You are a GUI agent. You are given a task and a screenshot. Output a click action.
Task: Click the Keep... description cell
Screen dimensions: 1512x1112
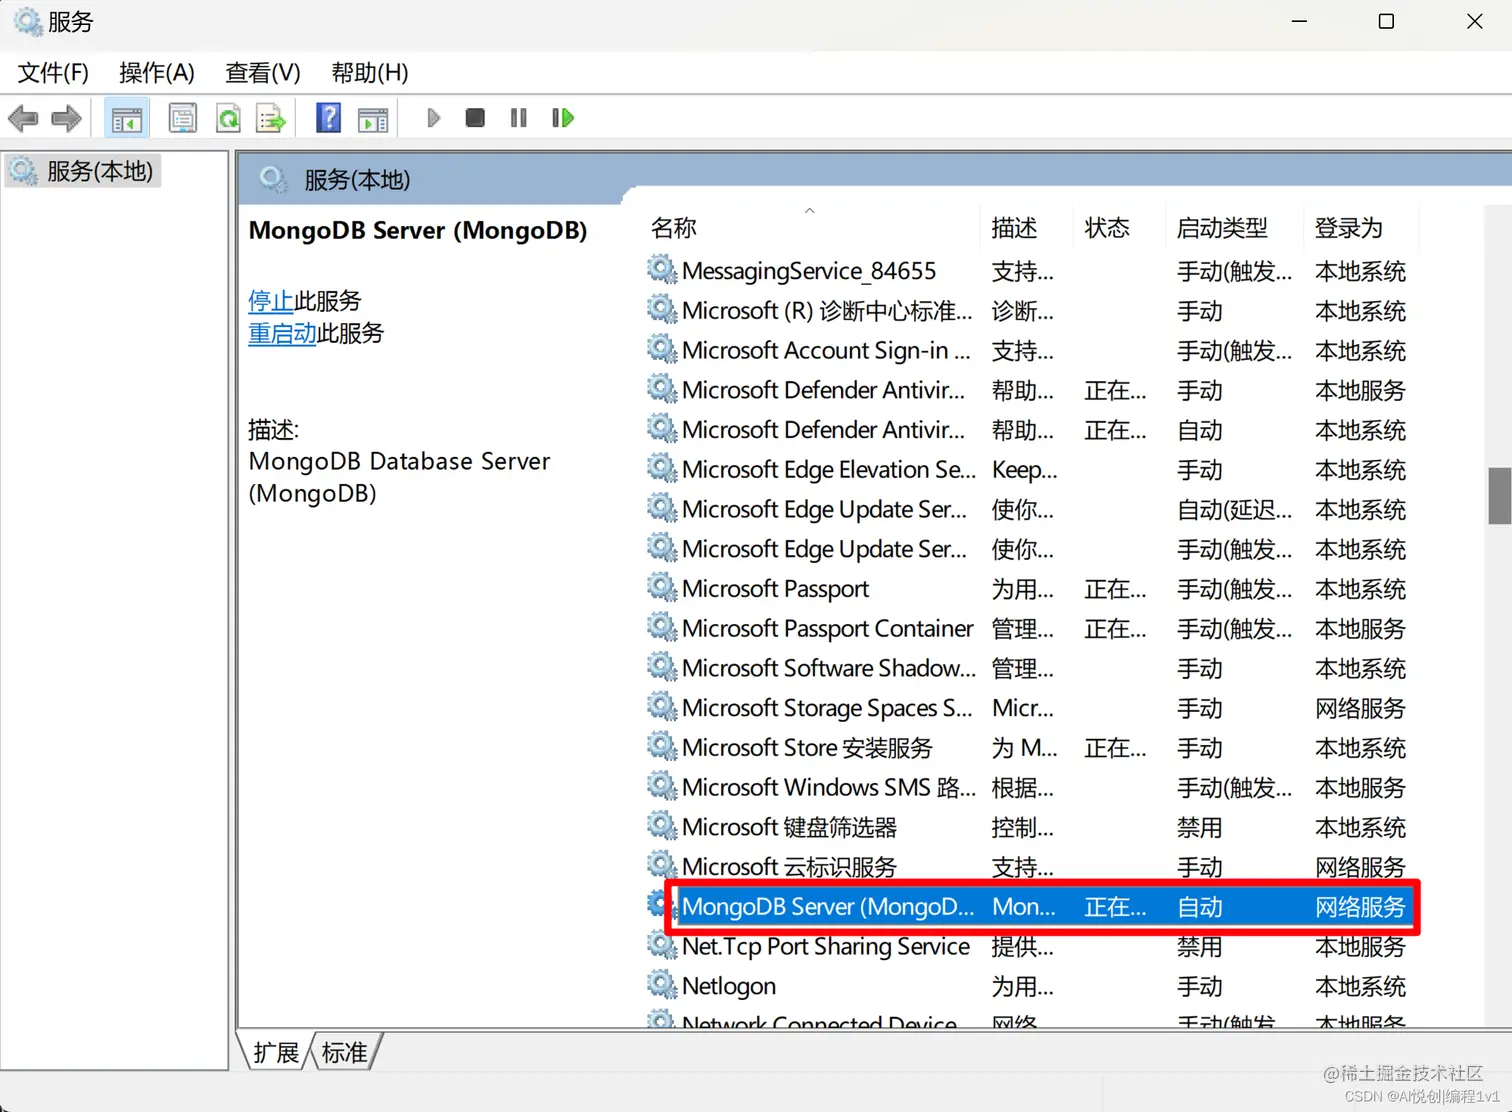click(x=1024, y=470)
